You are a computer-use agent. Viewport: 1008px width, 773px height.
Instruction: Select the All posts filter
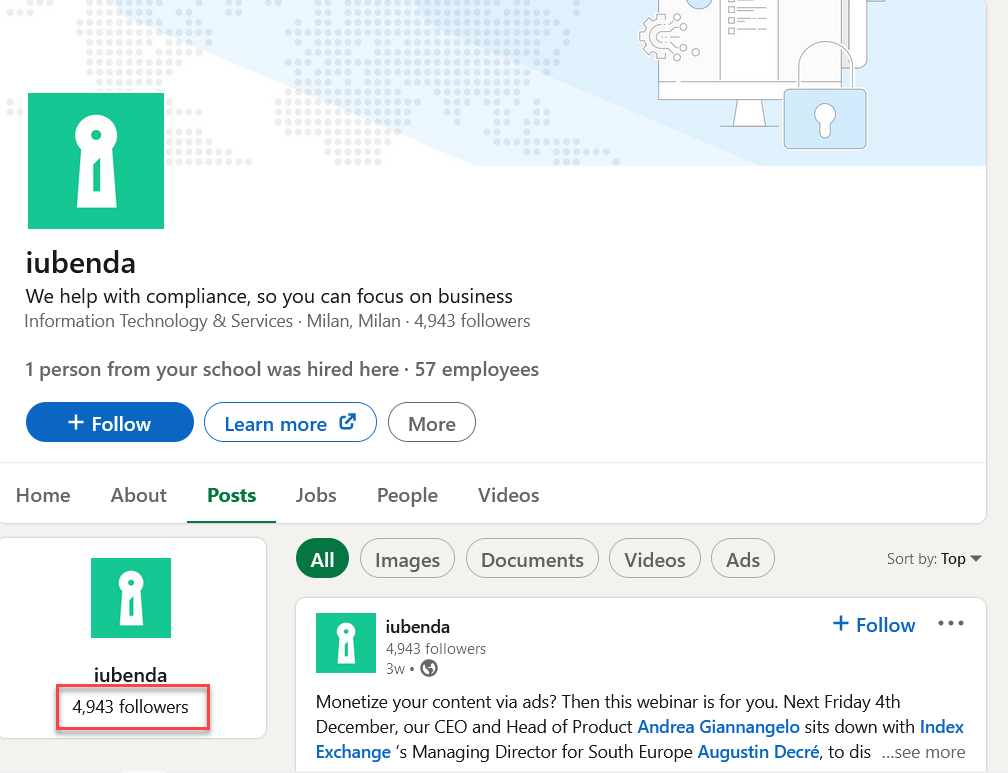(x=323, y=559)
